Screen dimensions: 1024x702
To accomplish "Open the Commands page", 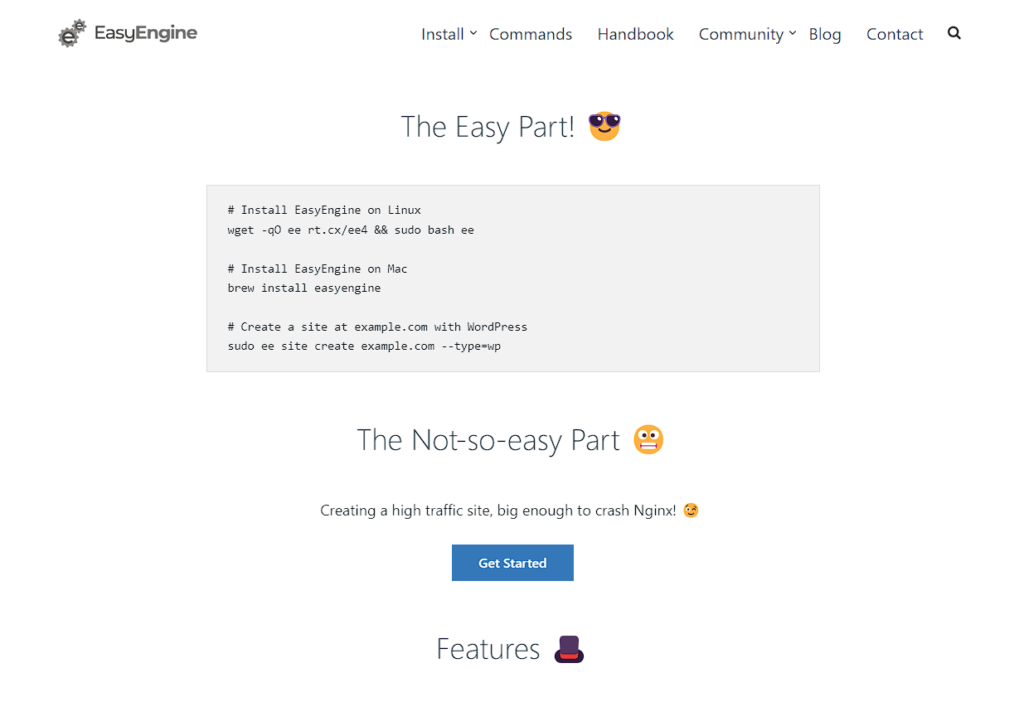I will (530, 34).
